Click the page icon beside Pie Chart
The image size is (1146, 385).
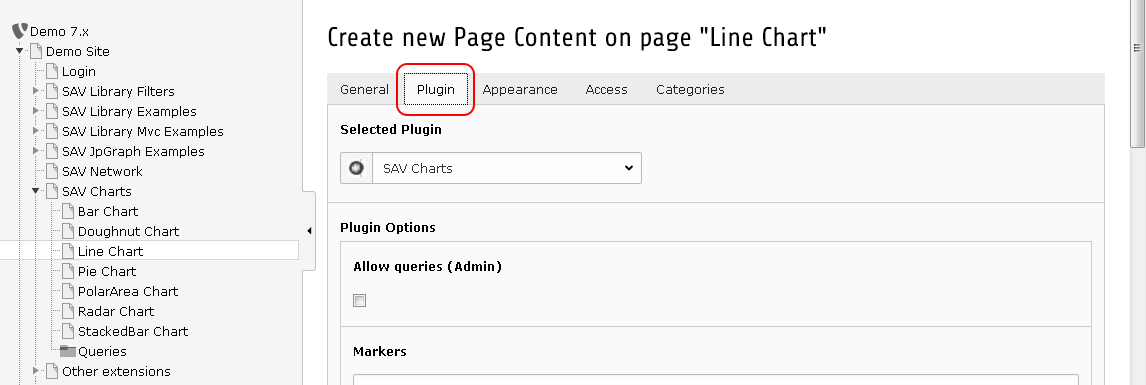point(68,271)
